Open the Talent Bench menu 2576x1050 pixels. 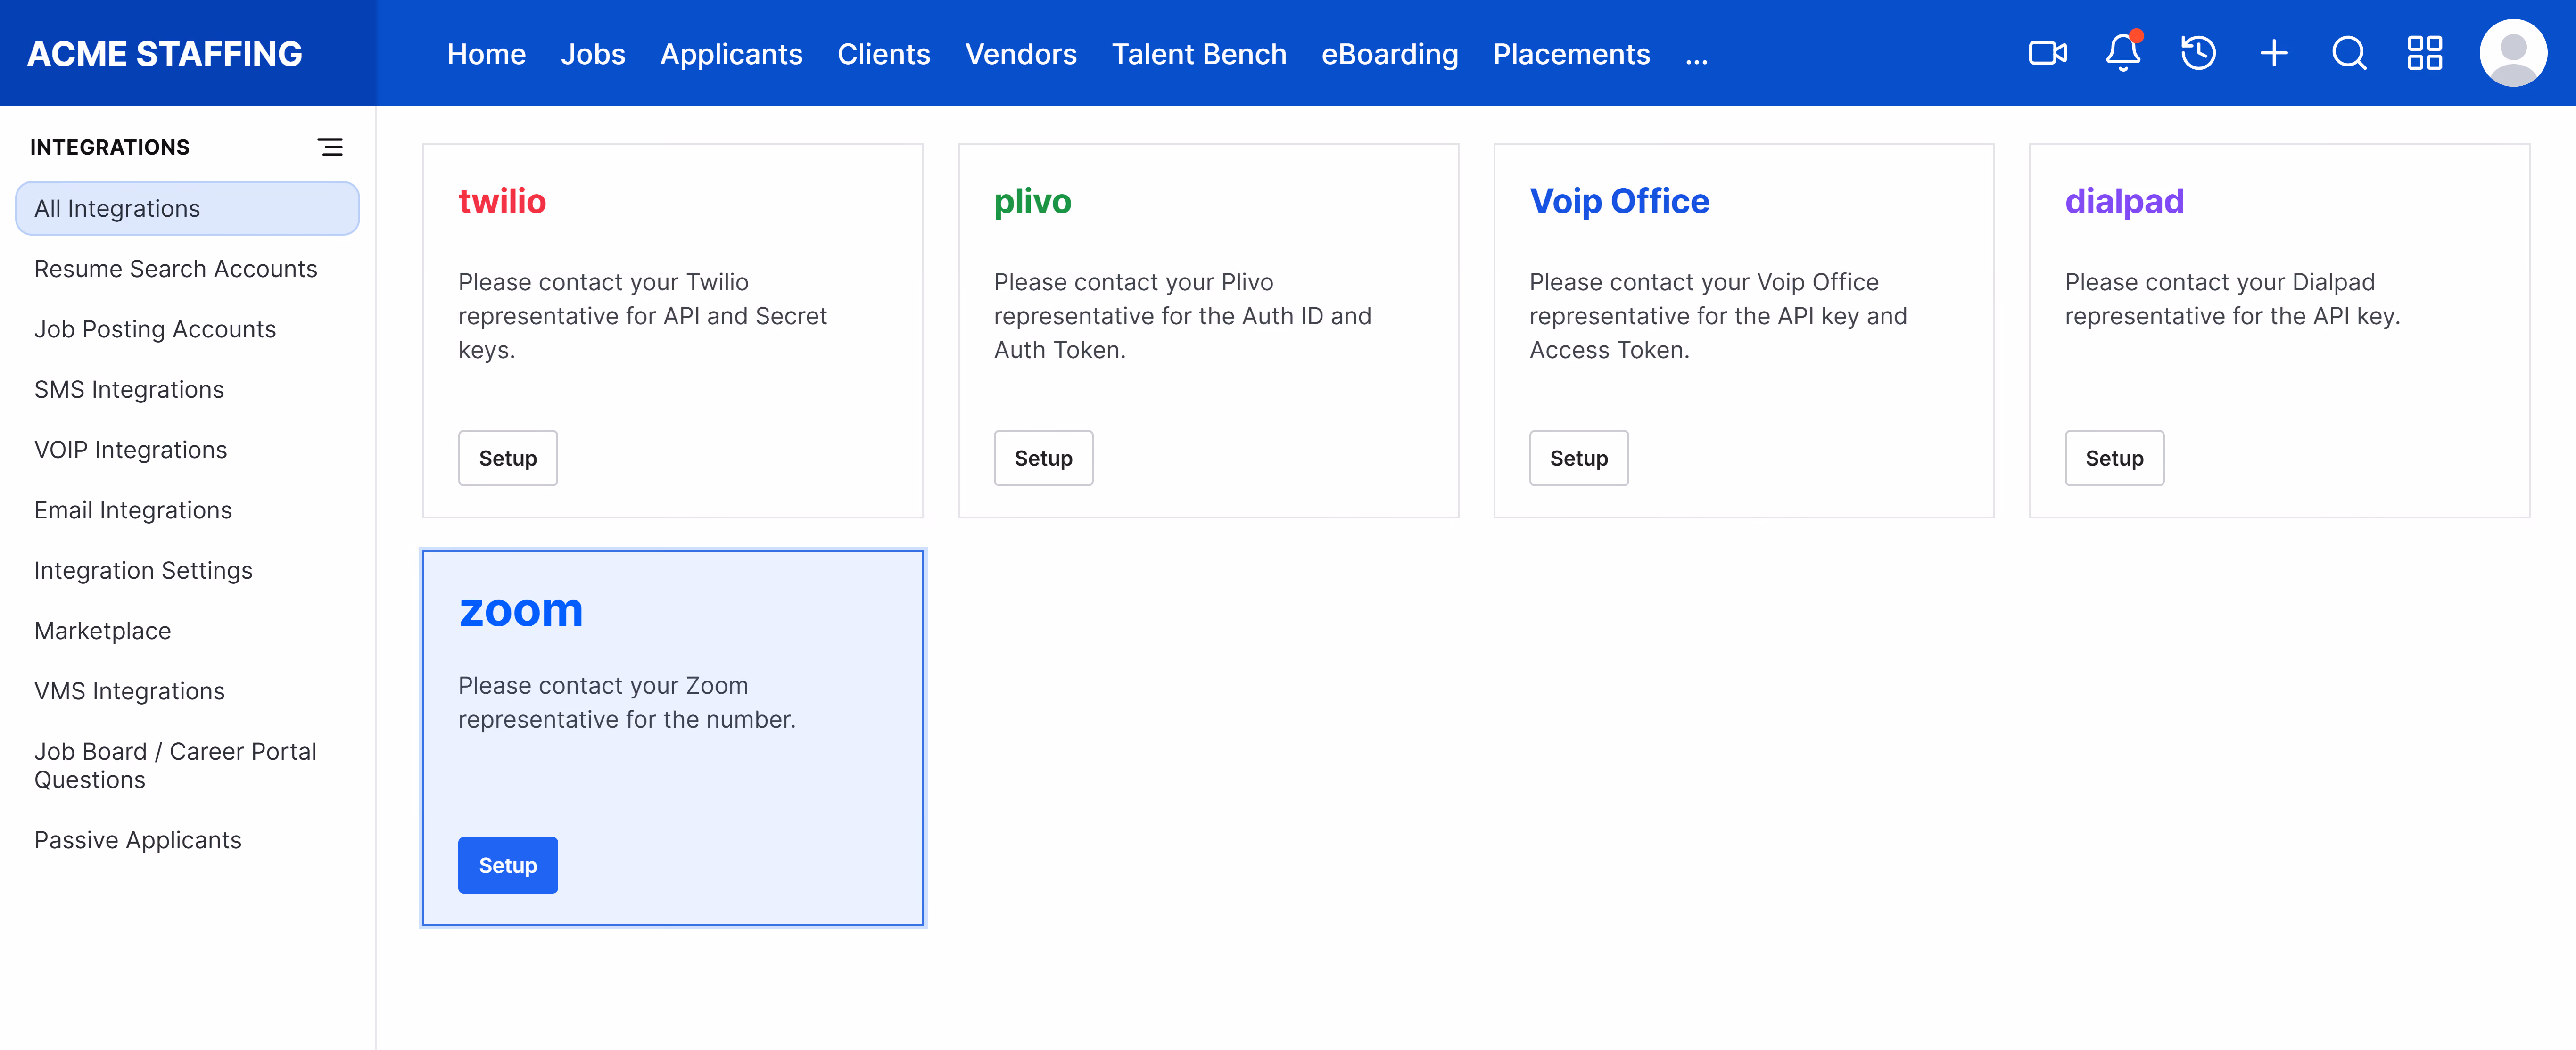click(1198, 54)
